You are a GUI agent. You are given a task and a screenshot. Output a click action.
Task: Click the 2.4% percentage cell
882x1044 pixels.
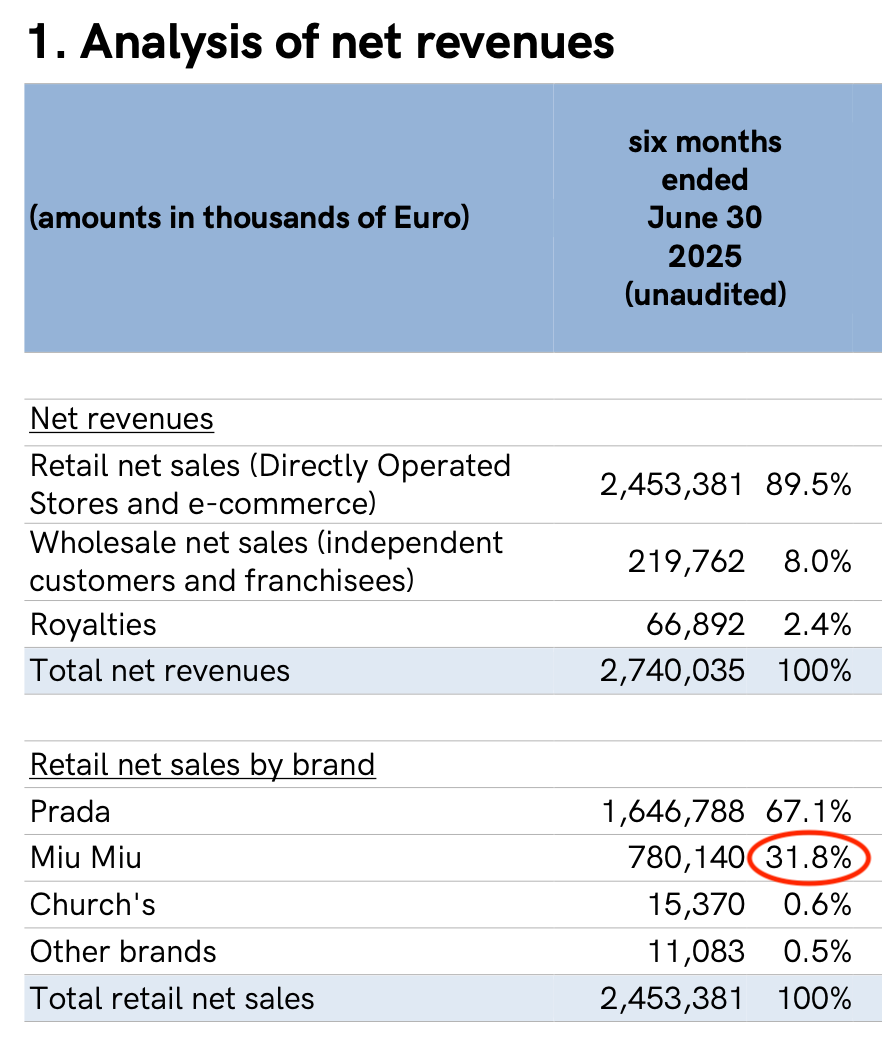(817, 625)
